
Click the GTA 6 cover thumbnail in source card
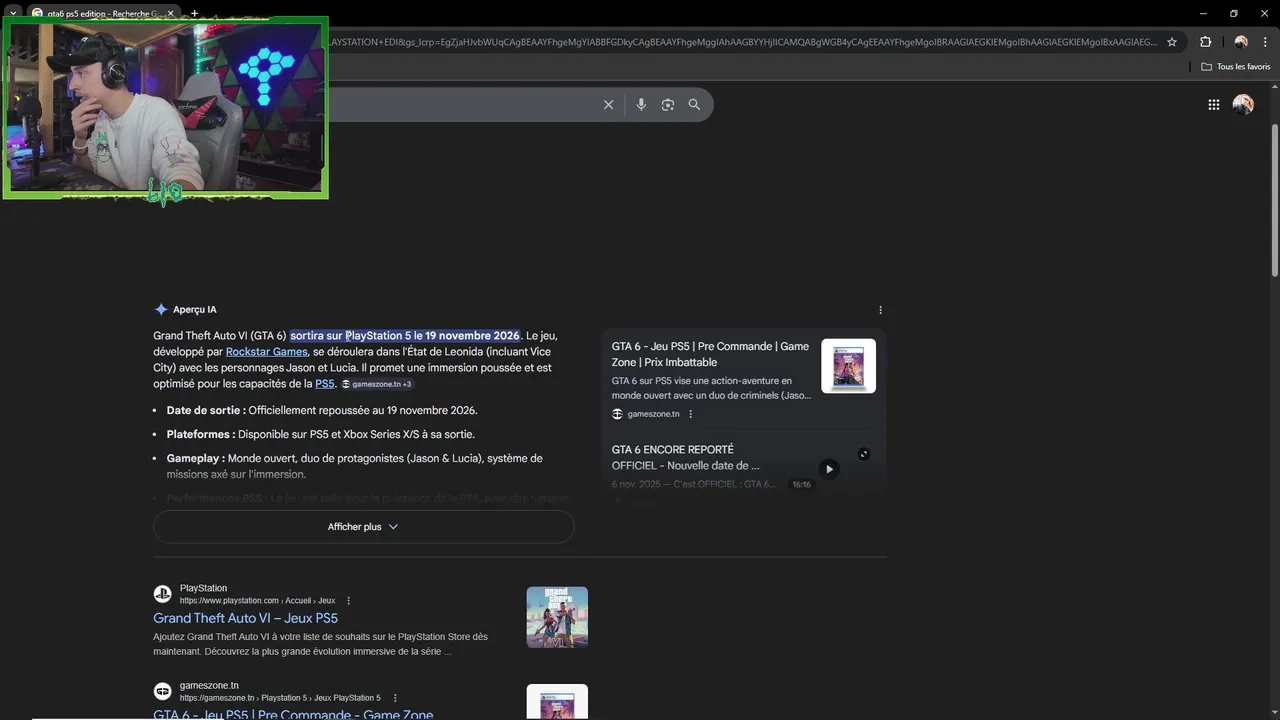click(x=848, y=366)
